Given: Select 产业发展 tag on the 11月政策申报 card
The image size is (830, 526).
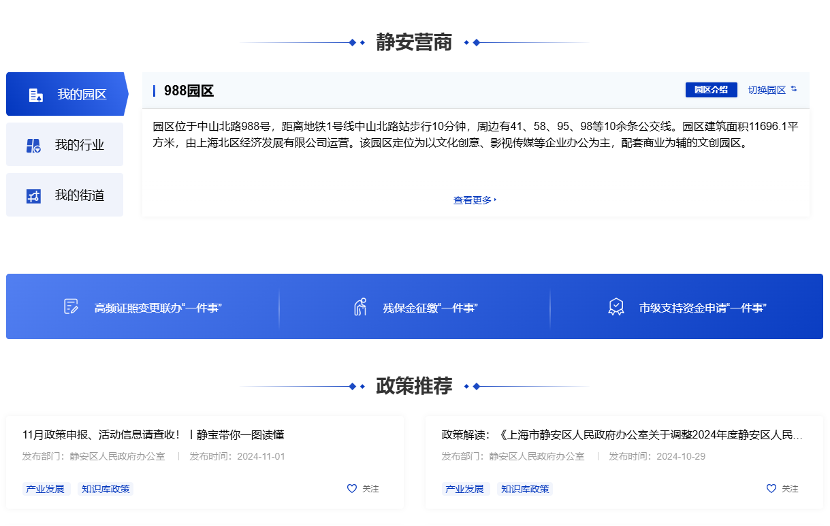Looking at the screenshot, I should (x=44, y=489).
